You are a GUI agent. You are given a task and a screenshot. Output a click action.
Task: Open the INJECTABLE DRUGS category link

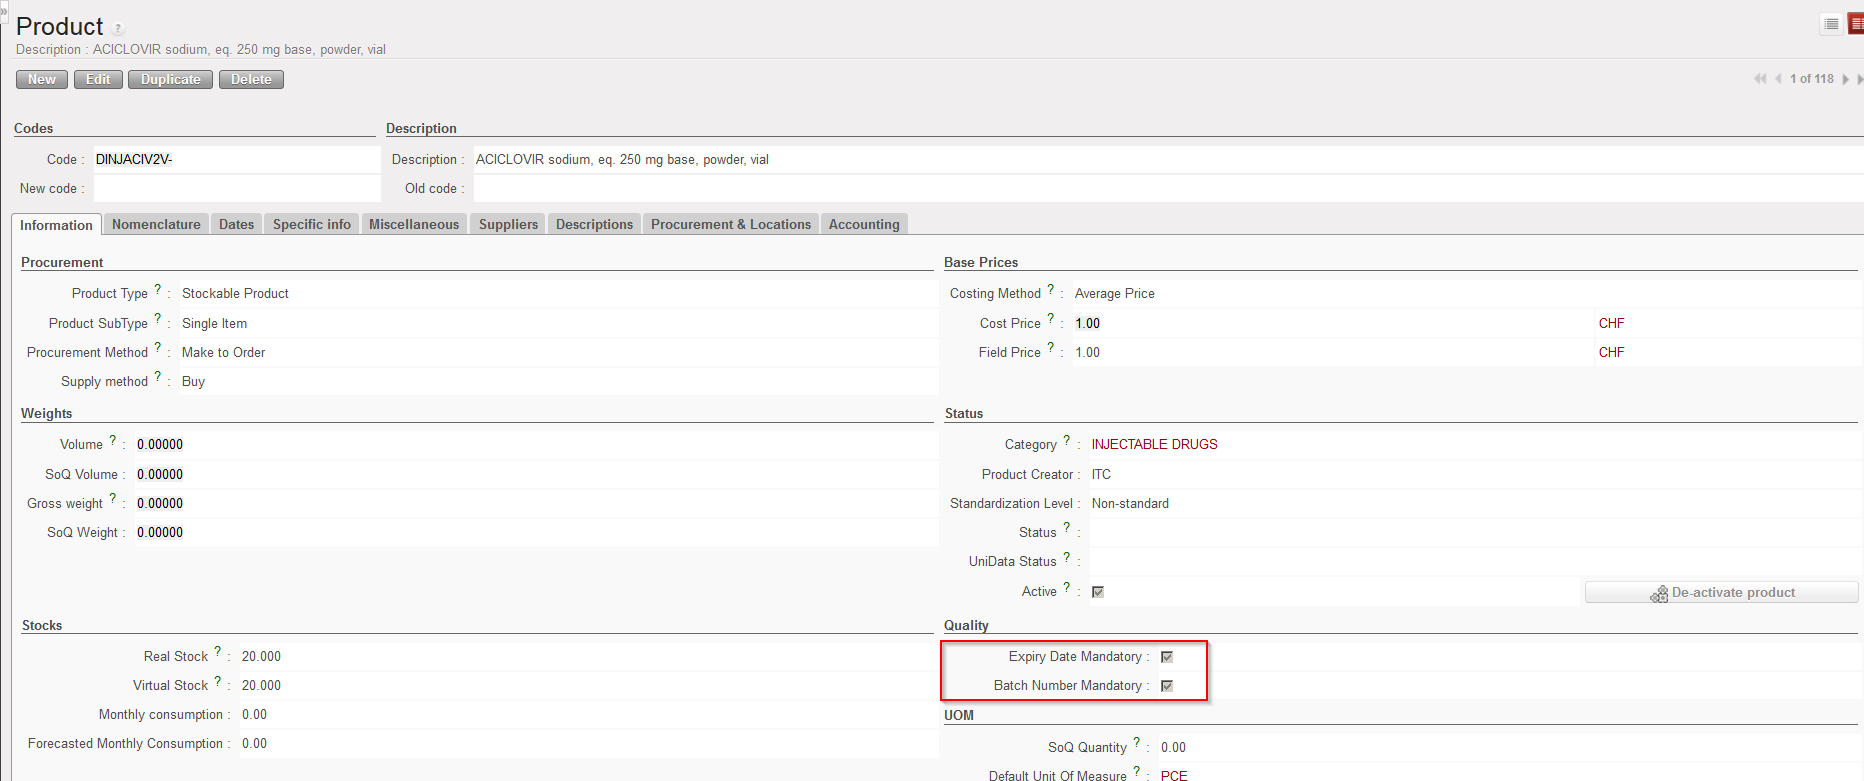[x=1154, y=445]
